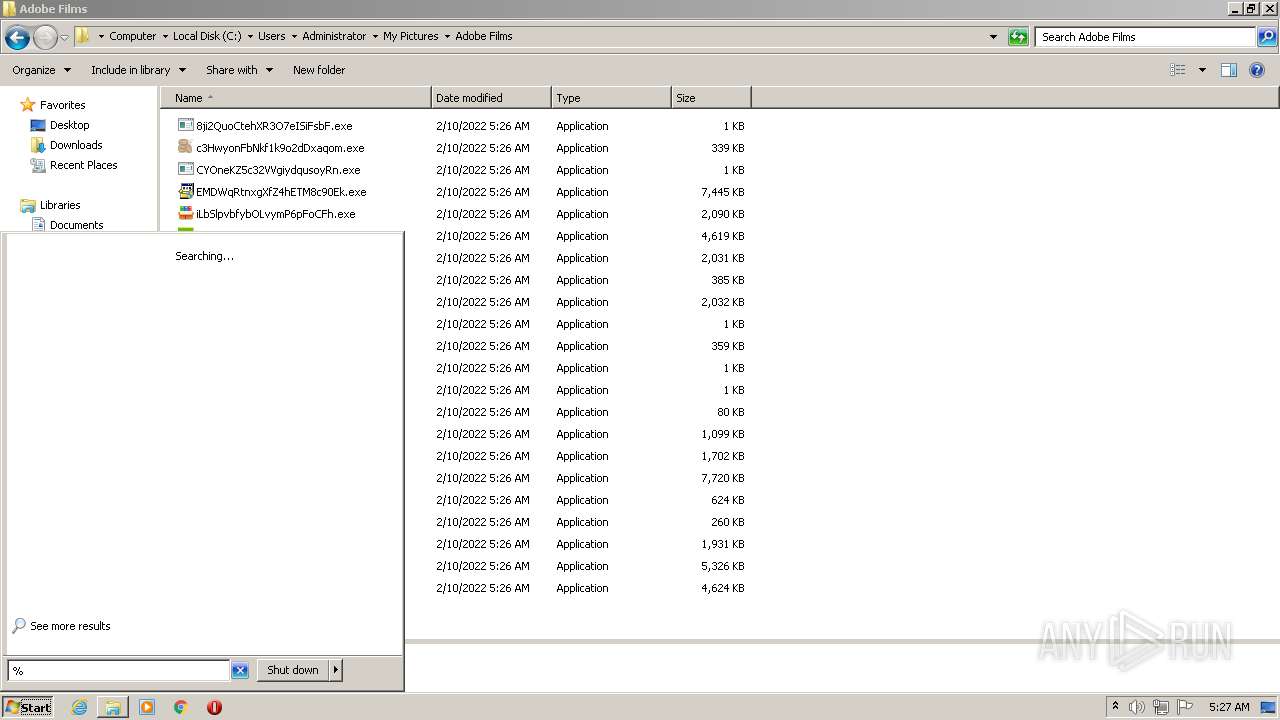Sort by Date modified column header
The height and width of the screenshot is (720, 1280).
(491, 98)
